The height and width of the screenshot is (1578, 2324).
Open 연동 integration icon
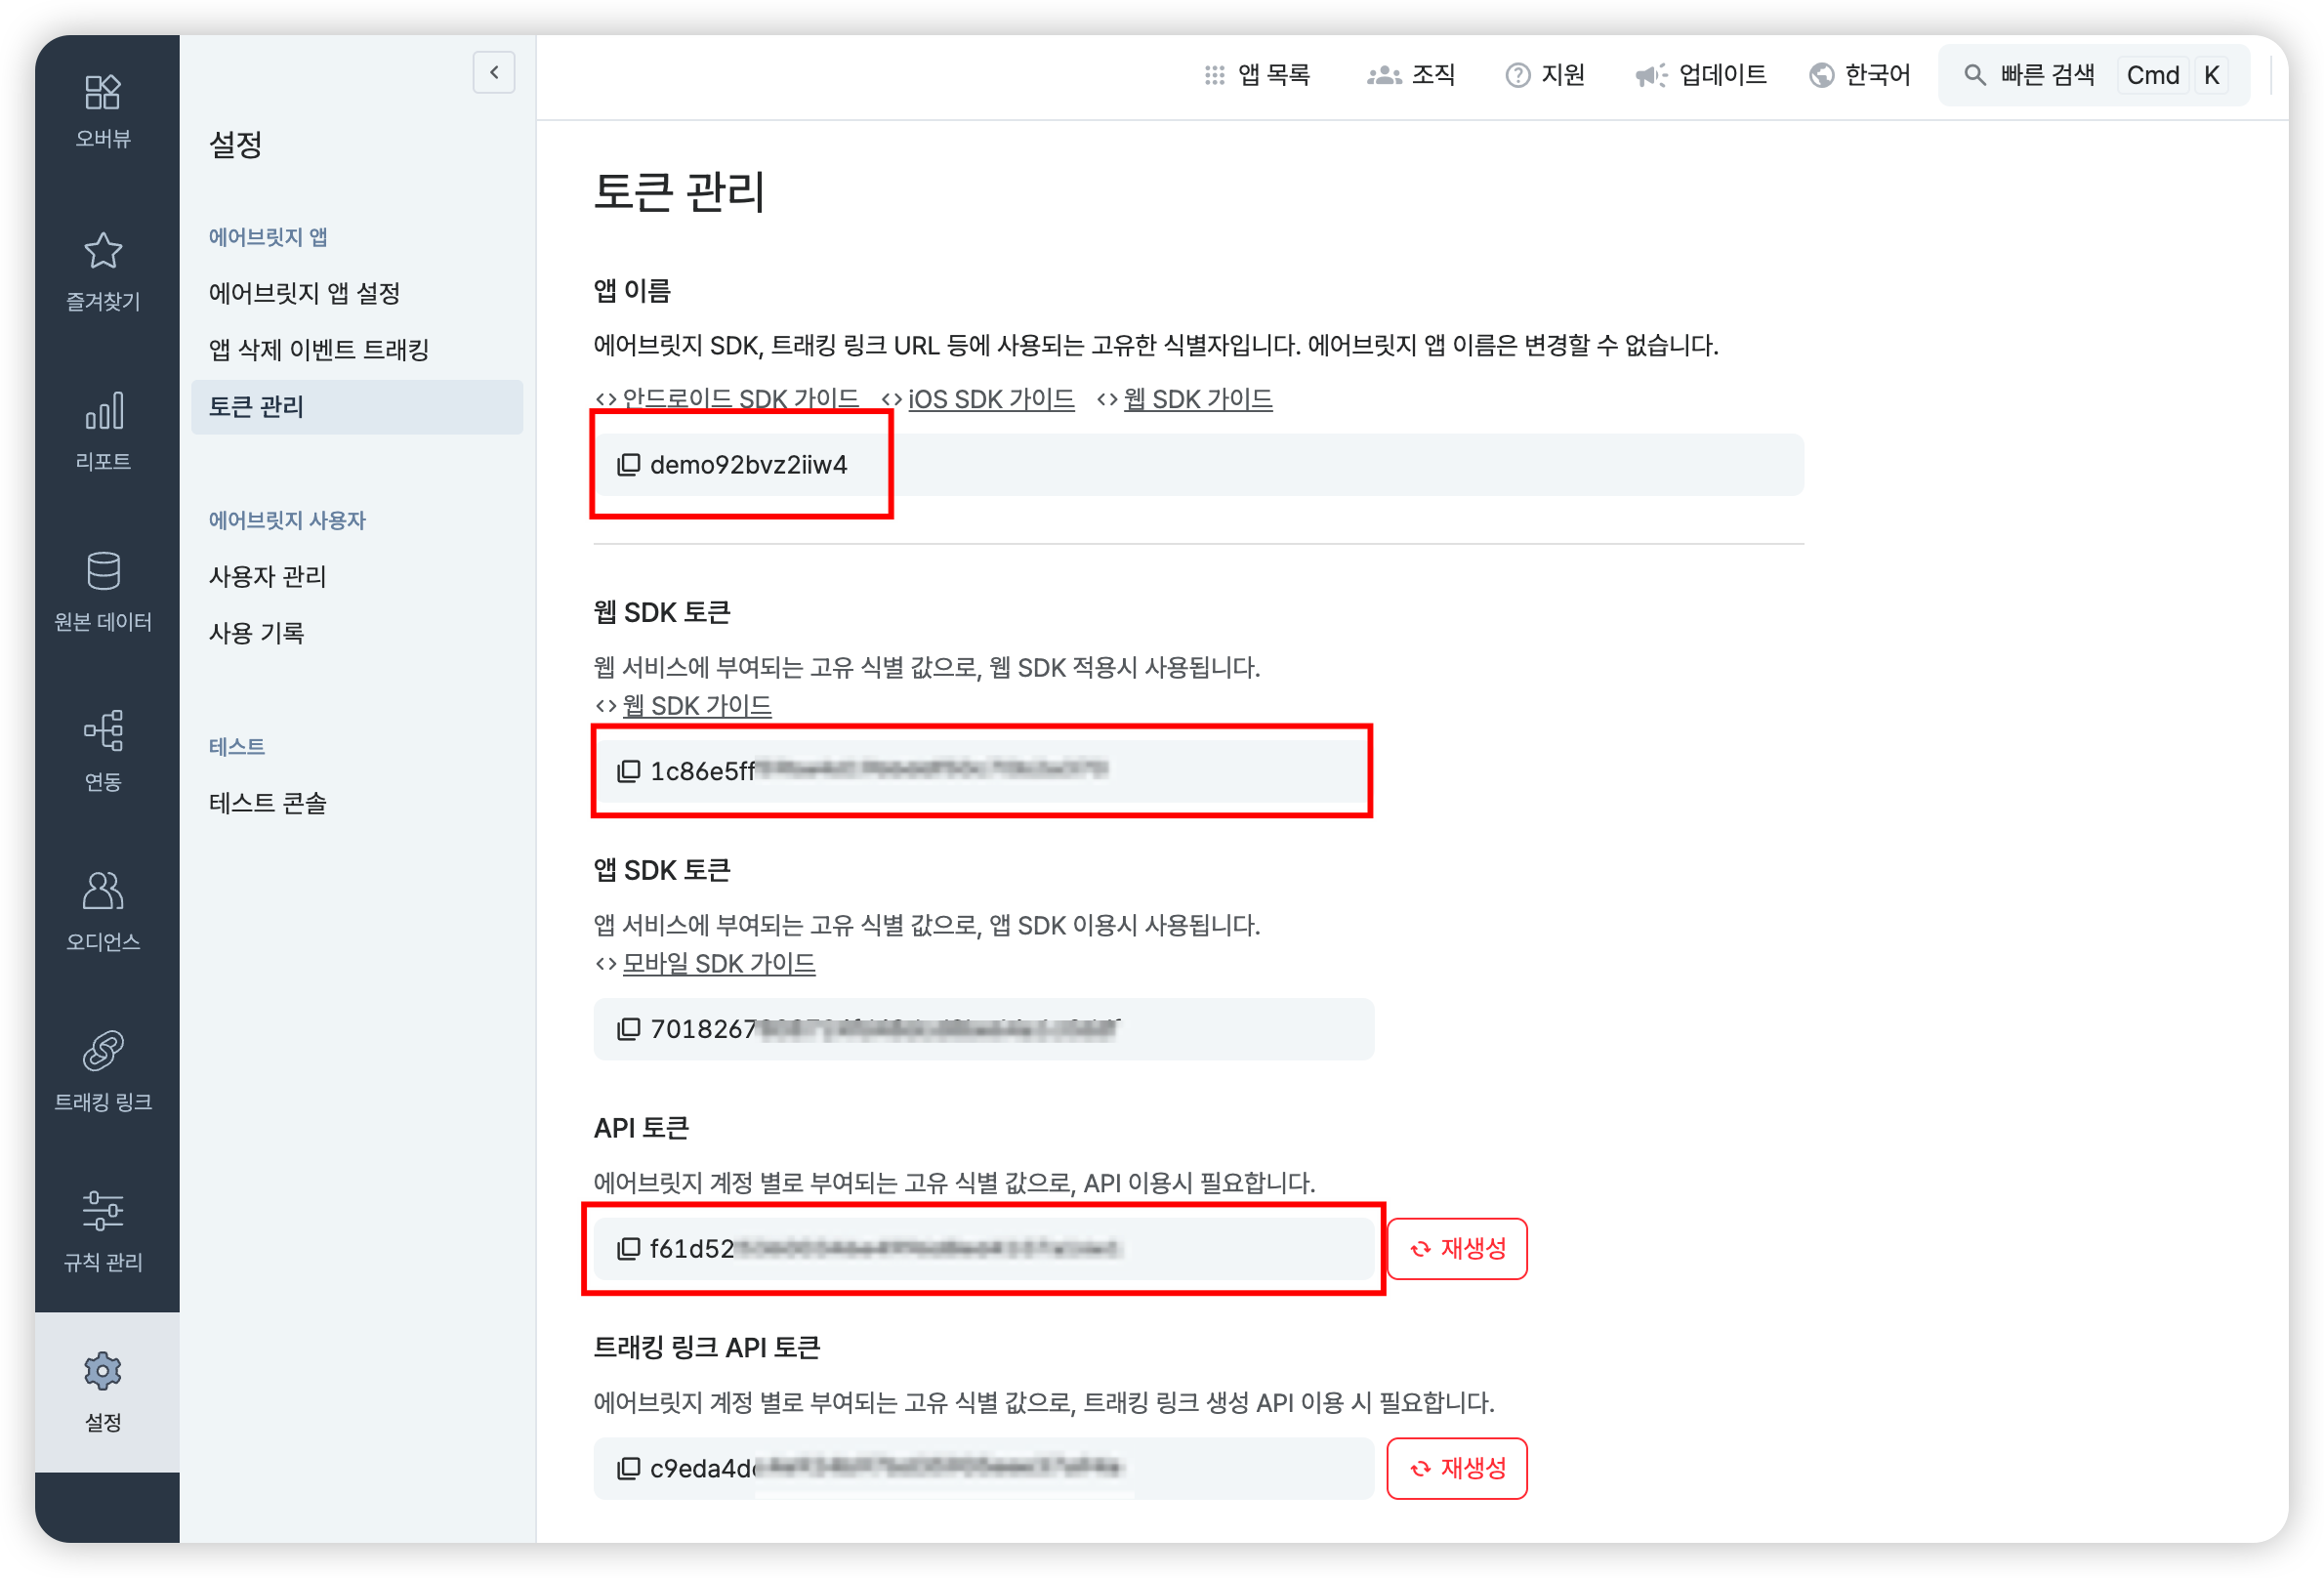(x=103, y=731)
